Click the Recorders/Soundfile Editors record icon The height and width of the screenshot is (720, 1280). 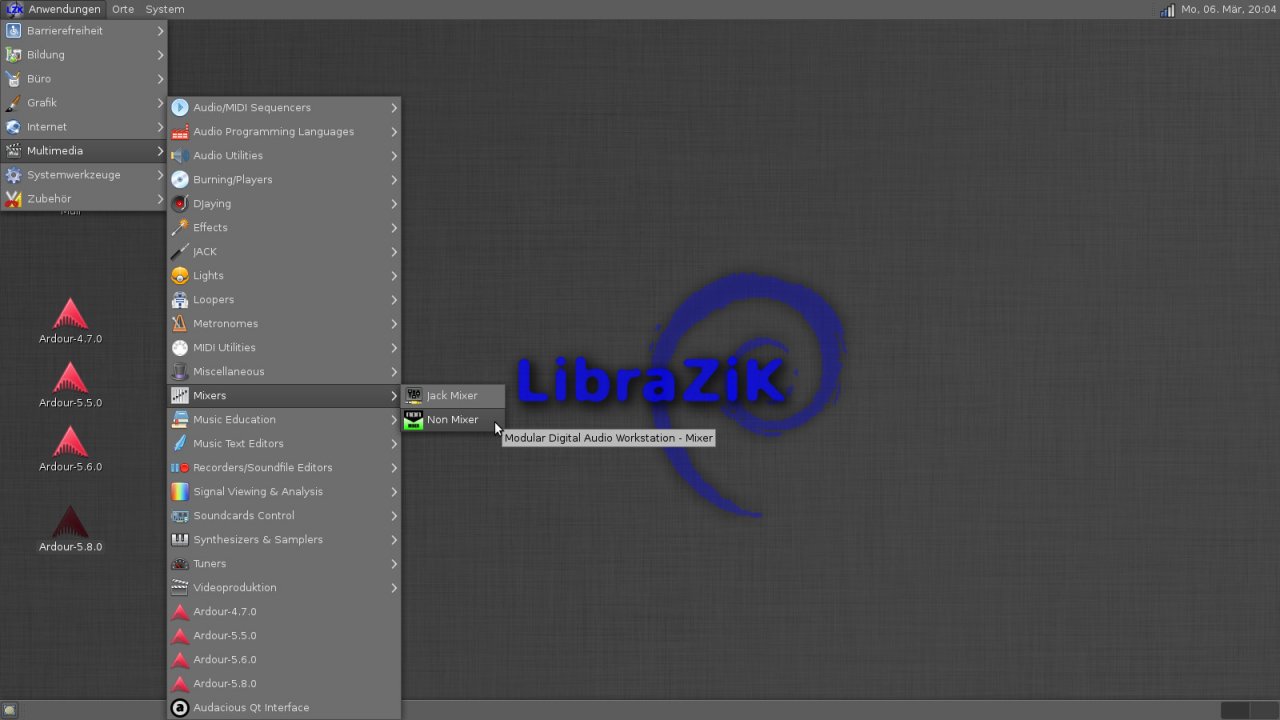[180, 468]
